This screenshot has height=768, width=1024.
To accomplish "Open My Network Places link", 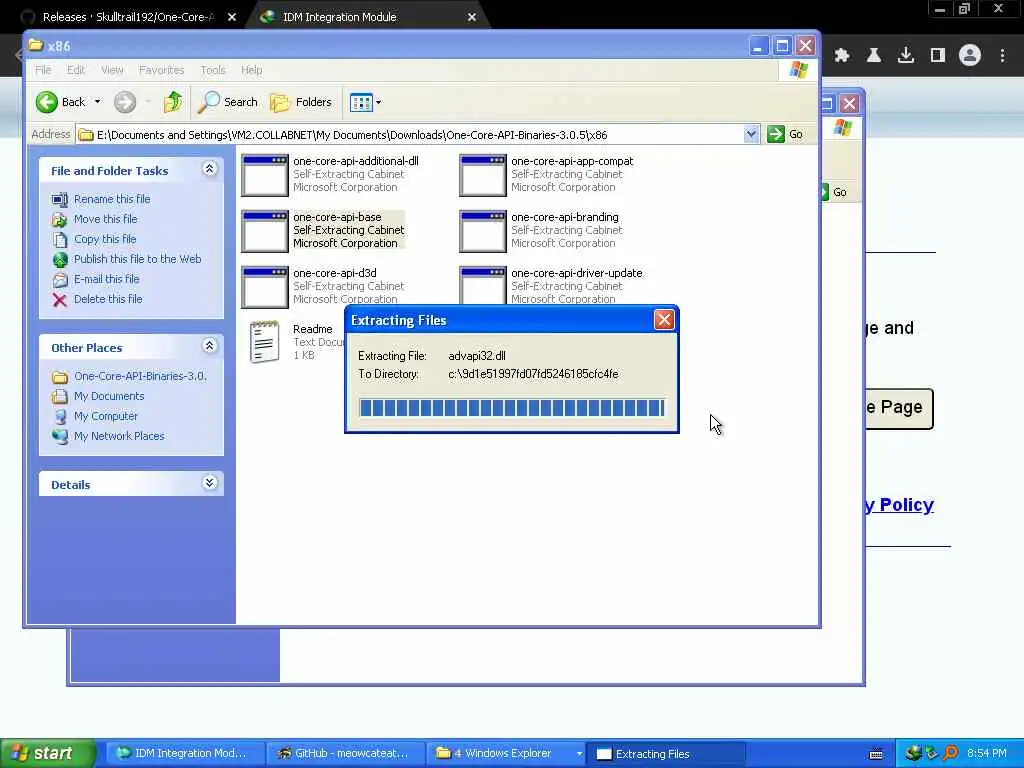I will (x=119, y=436).
